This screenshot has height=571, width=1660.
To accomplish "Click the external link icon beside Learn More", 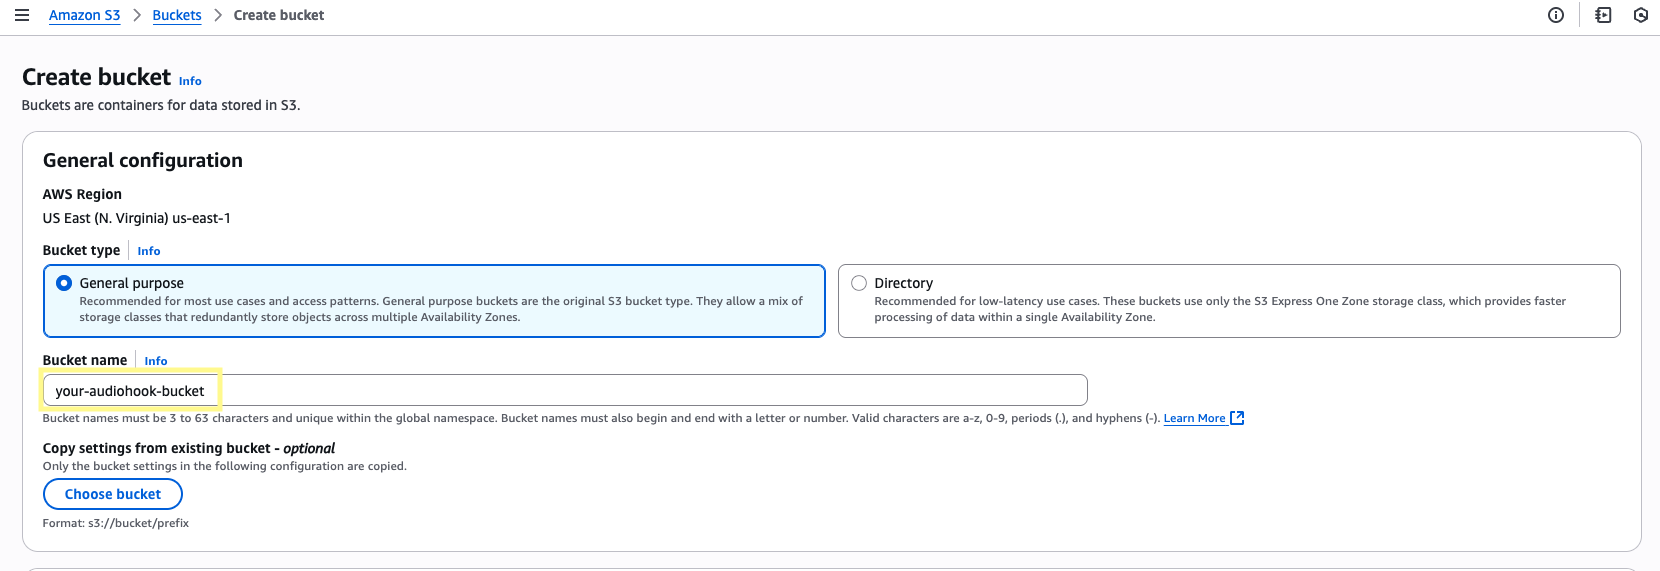I will (x=1237, y=418).
